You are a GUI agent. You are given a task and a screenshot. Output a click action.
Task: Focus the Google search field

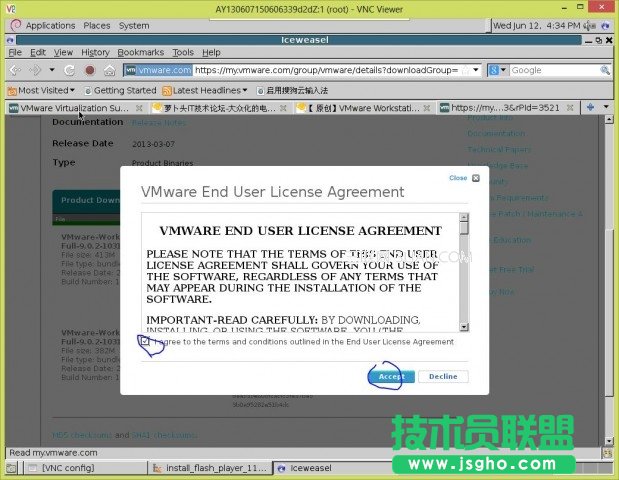pos(554,70)
